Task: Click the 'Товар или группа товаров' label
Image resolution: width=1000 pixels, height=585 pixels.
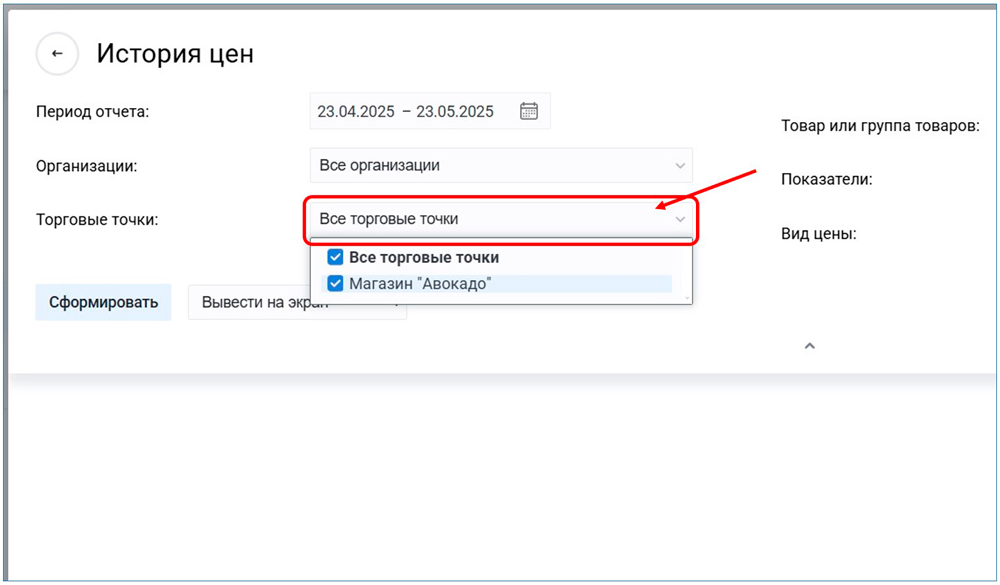Action: pyautogui.click(x=879, y=127)
